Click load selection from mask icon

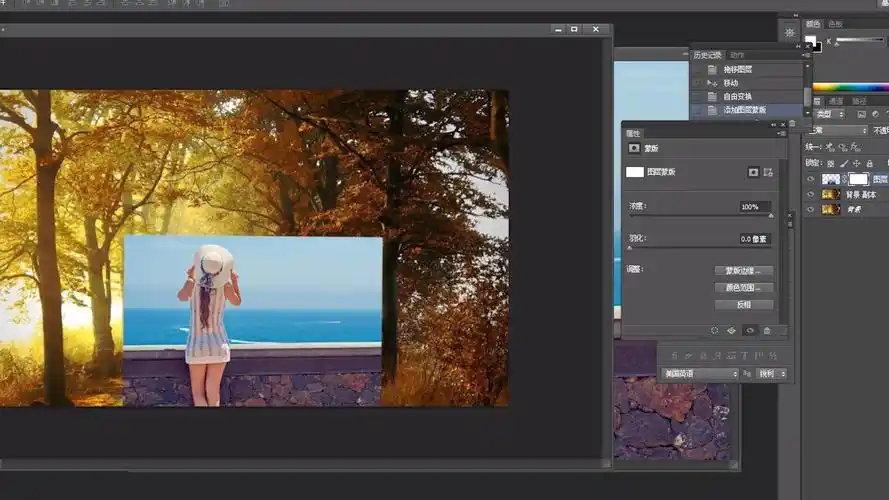click(715, 330)
